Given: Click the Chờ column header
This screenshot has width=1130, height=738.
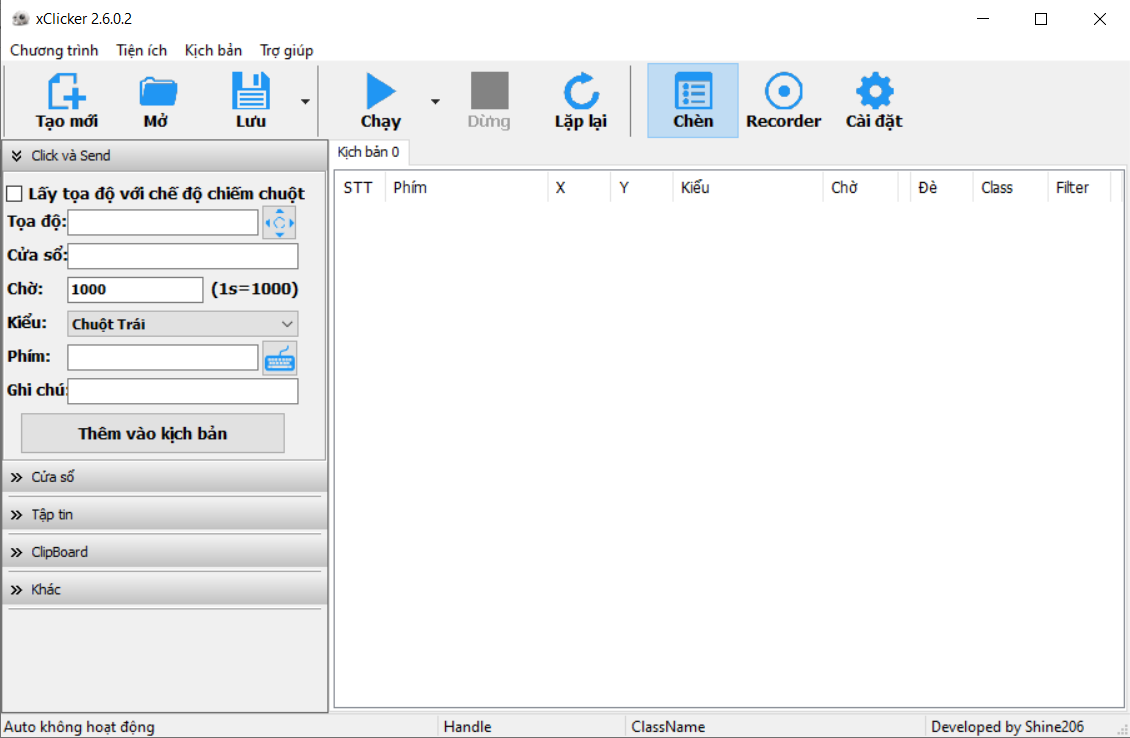Looking at the screenshot, I should click(x=860, y=188).
